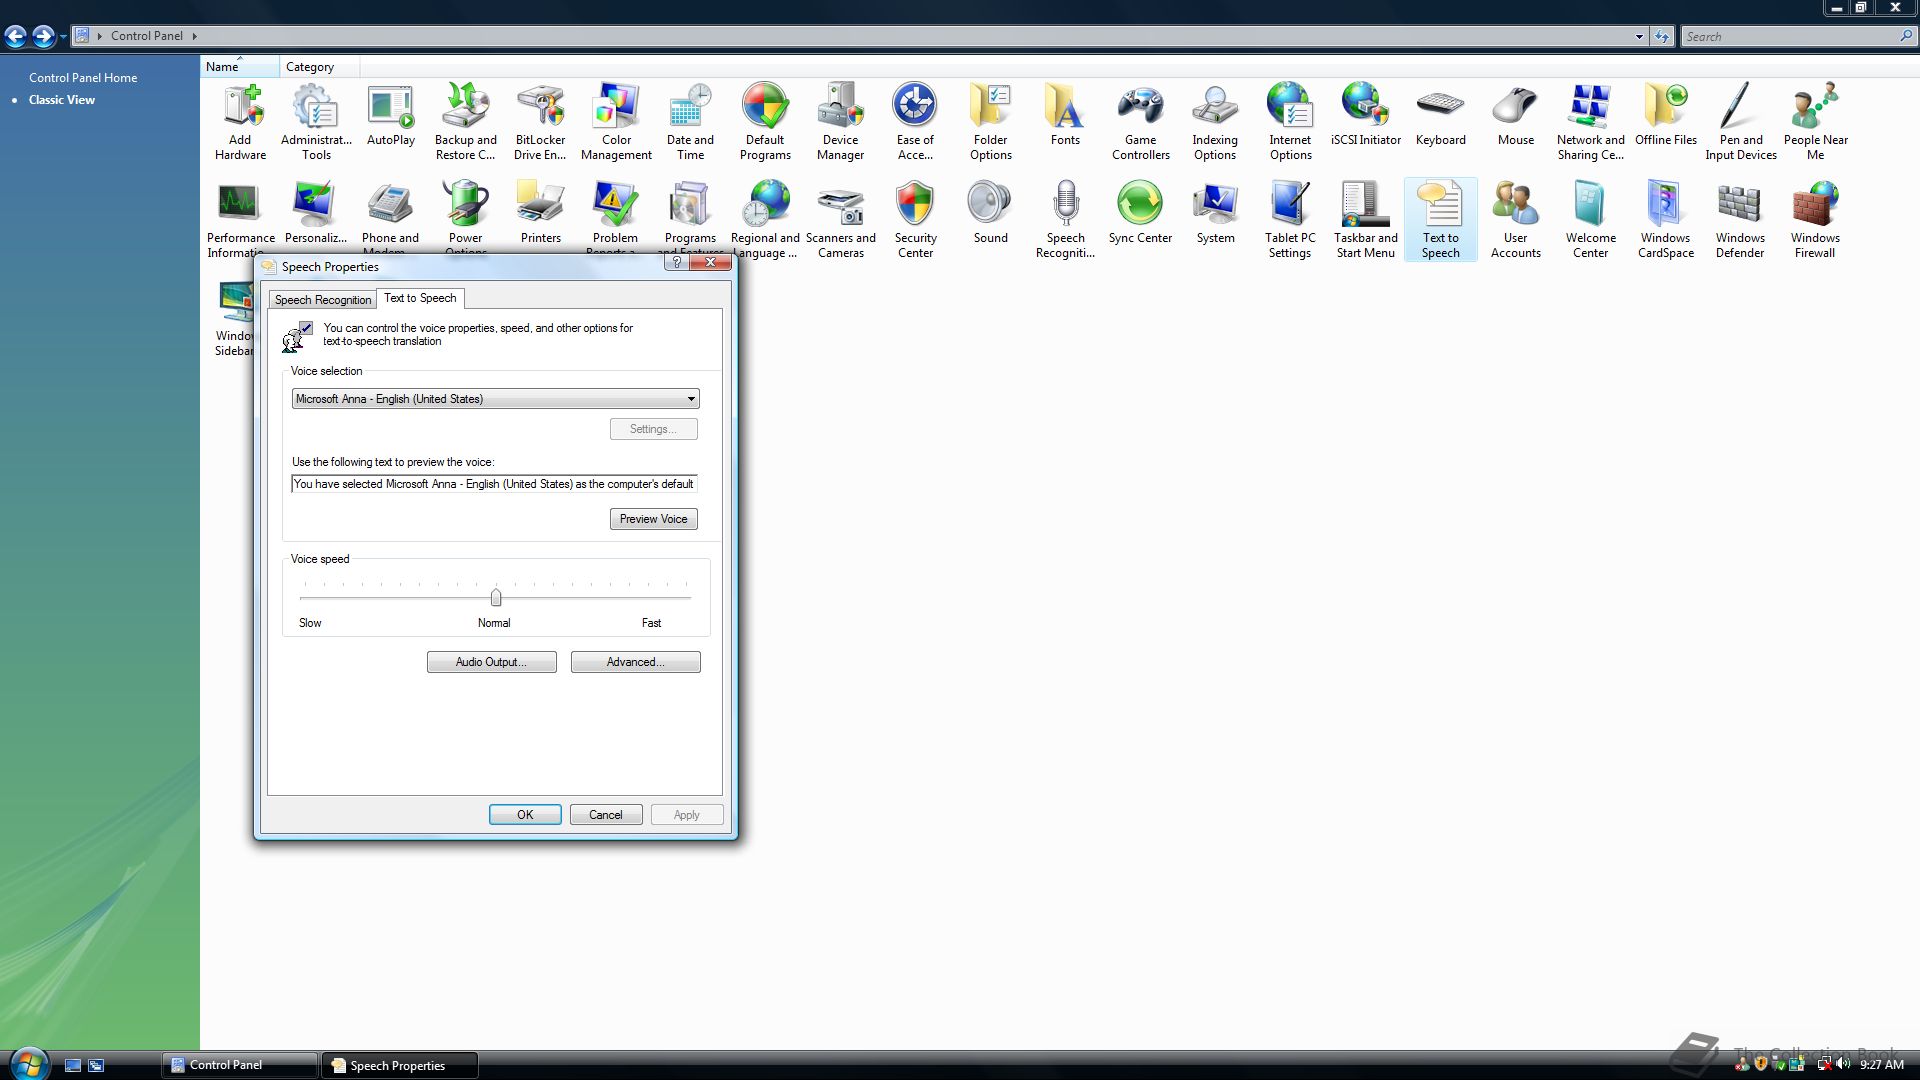The width and height of the screenshot is (1920, 1080).
Task: Select the Text to Speech icon
Action: (1441, 219)
